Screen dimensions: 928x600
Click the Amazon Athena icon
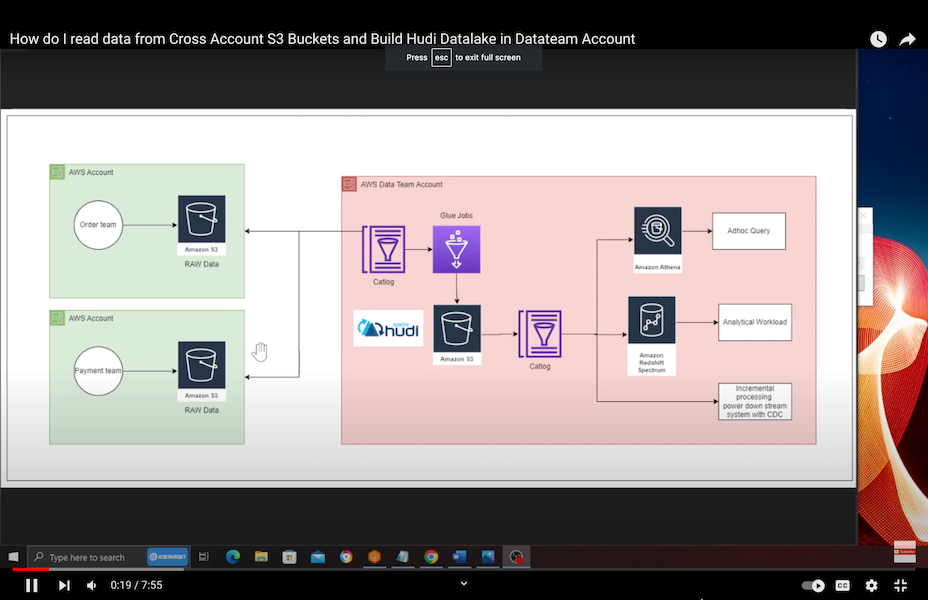pos(657,232)
